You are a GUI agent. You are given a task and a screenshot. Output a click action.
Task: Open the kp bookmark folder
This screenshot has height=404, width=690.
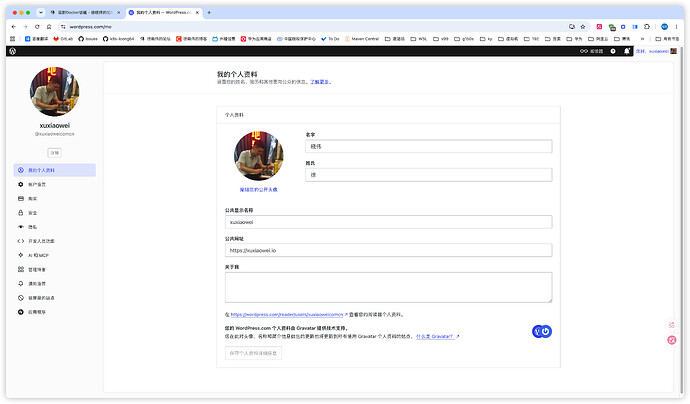pos(486,39)
